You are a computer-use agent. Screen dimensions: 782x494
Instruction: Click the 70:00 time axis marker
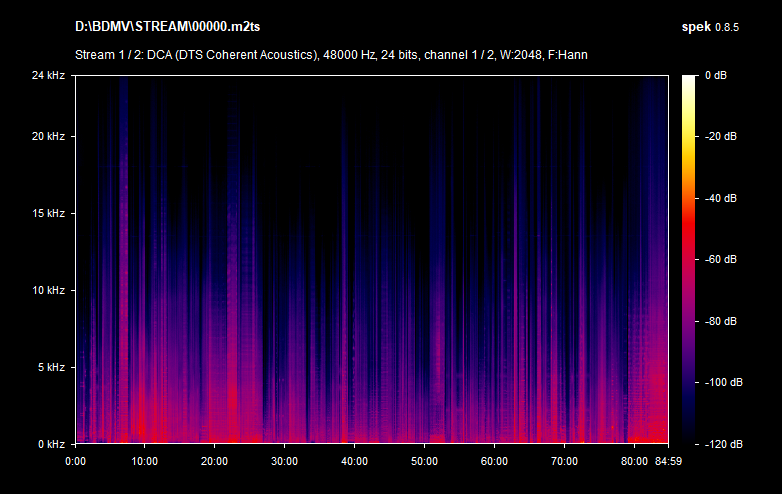click(x=565, y=461)
